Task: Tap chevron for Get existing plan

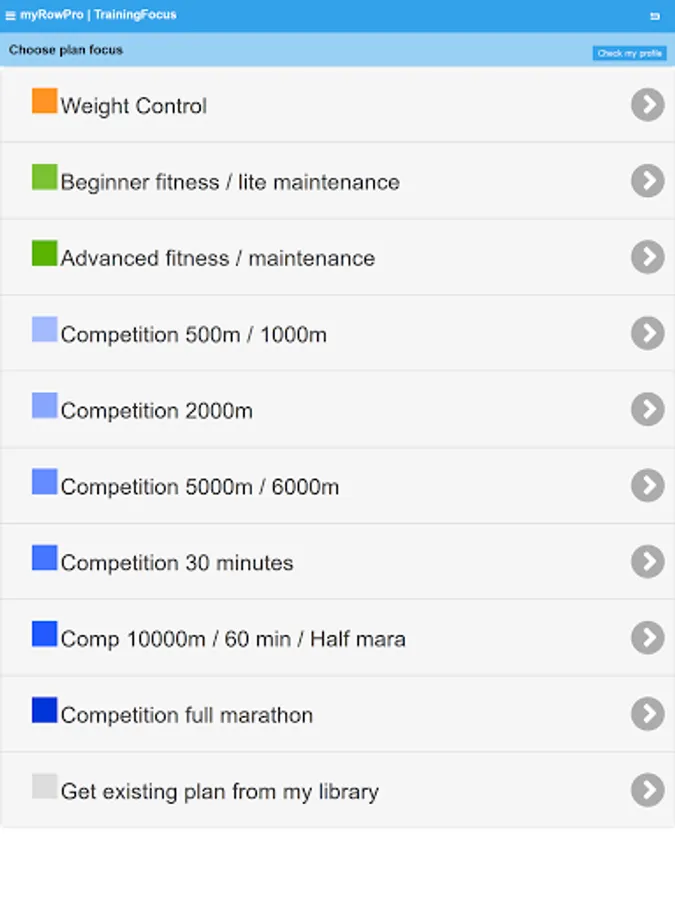Action: pyautogui.click(x=647, y=790)
